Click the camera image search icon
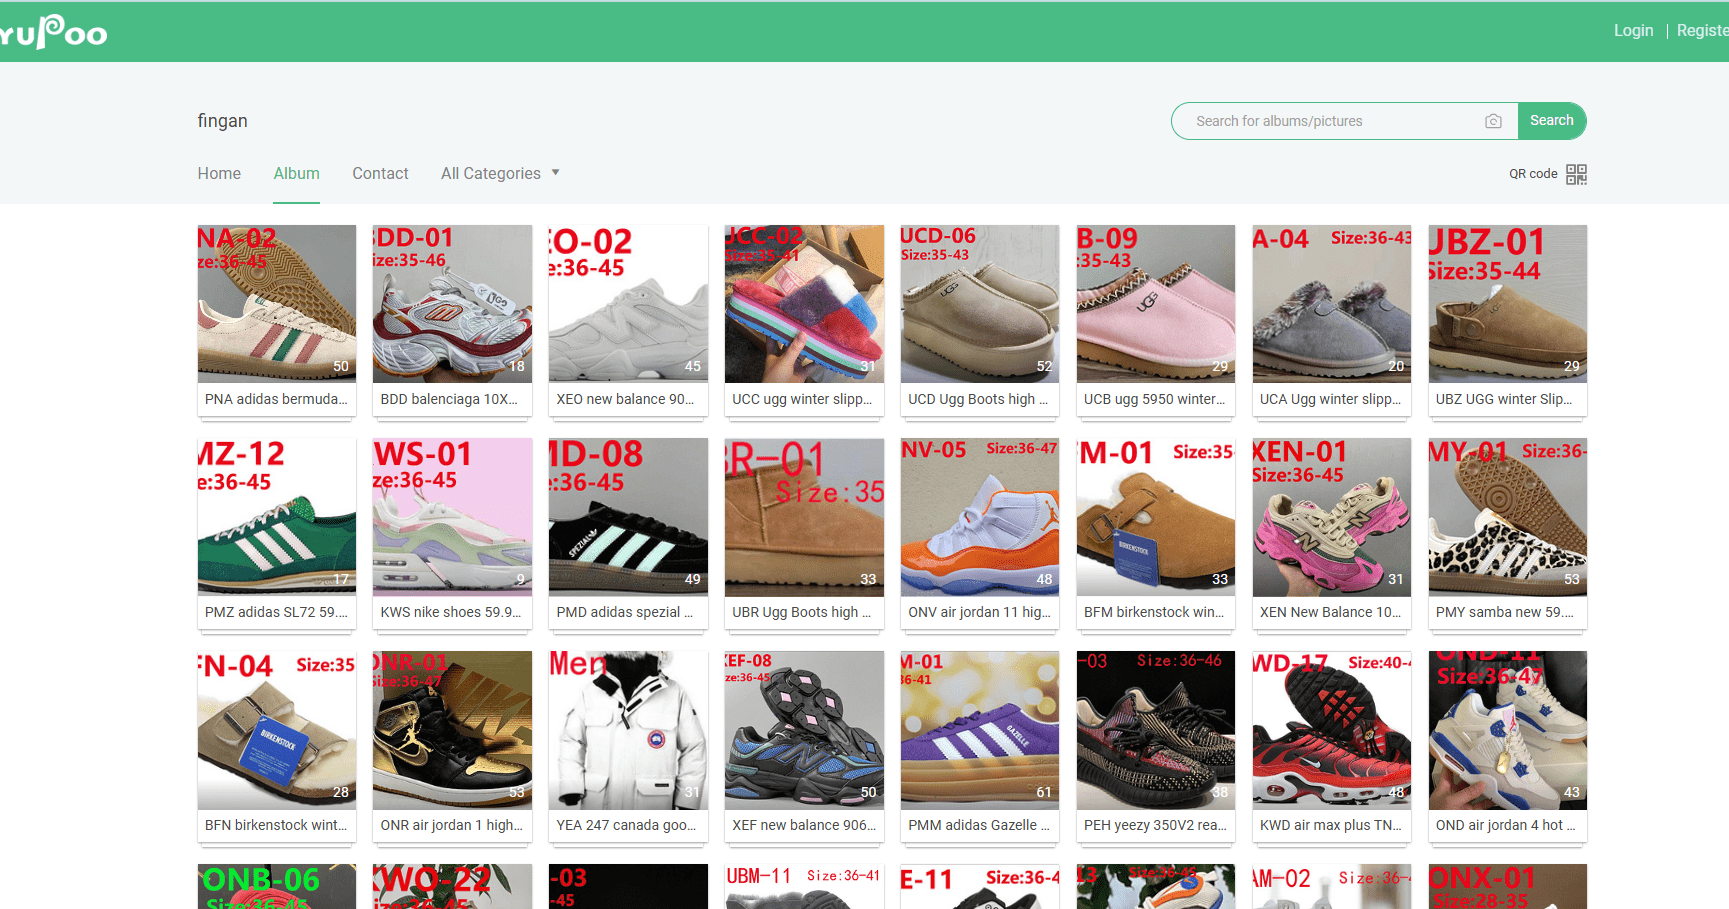Viewport: 1729px width, 909px height. tap(1493, 121)
